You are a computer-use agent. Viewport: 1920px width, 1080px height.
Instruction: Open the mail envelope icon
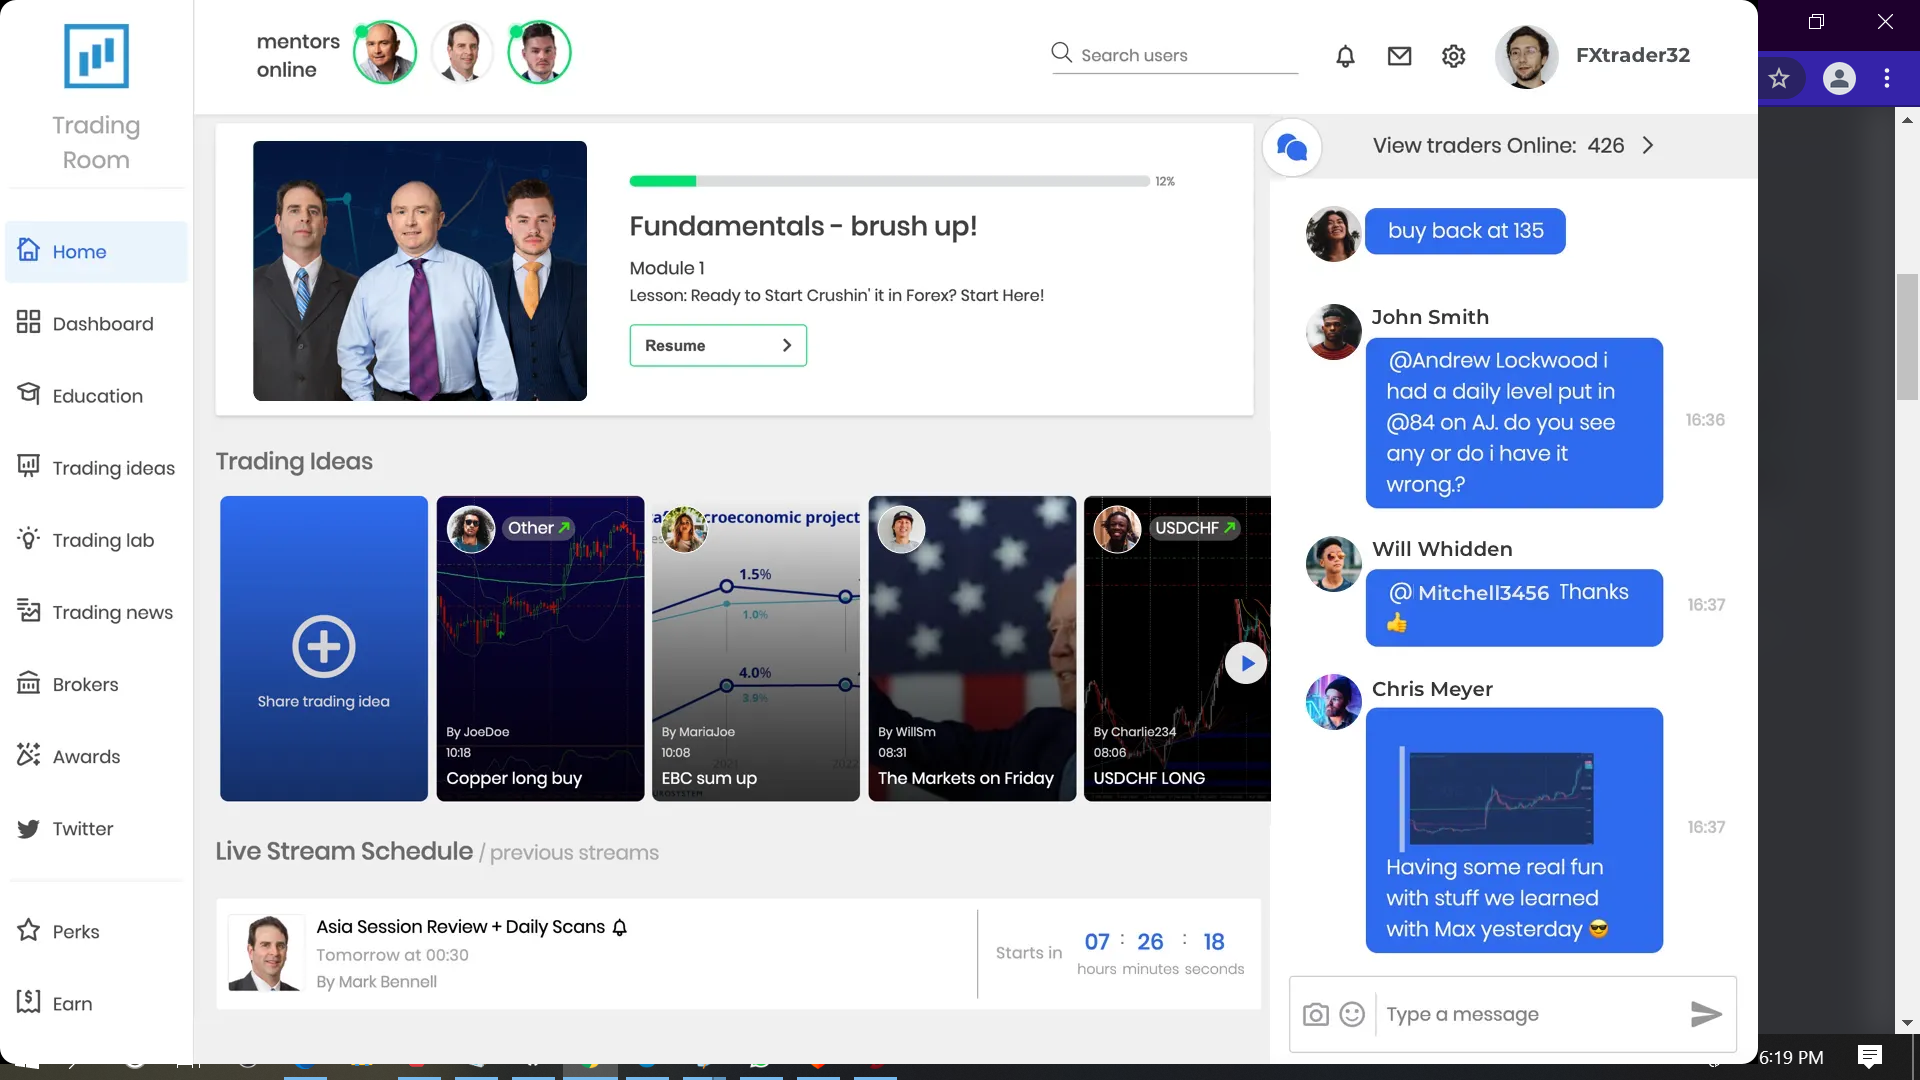(1399, 56)
